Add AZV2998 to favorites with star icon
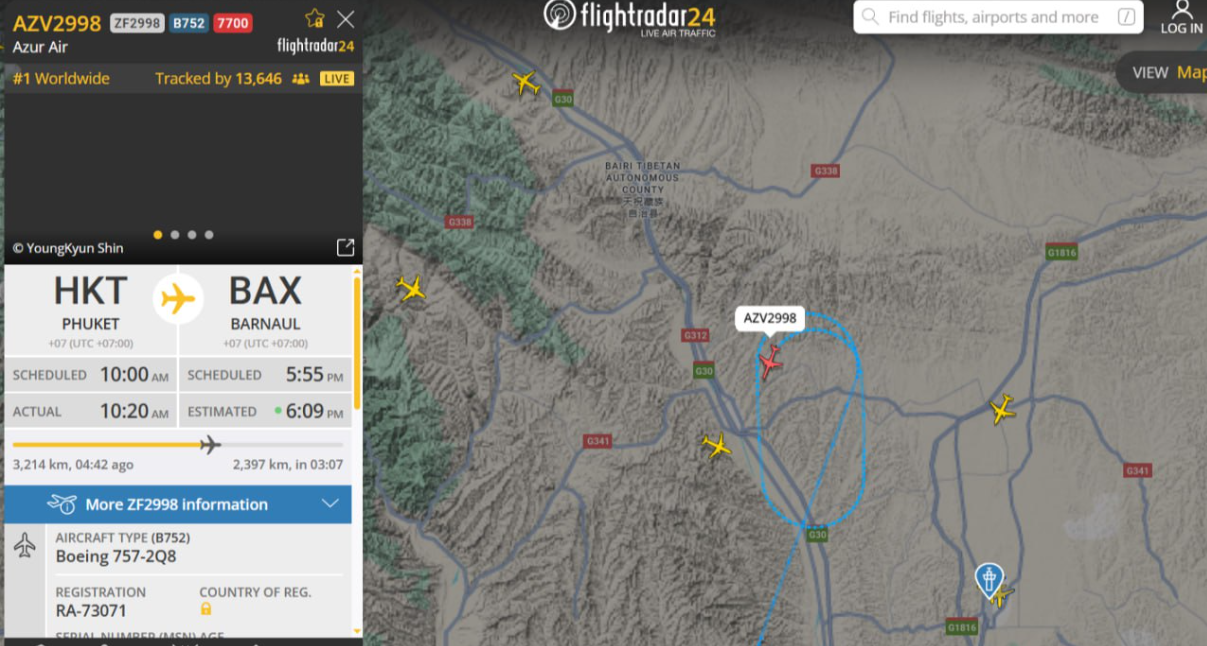Image resolution: width=1207 pixels, height=646 pixels. (315, 18)
